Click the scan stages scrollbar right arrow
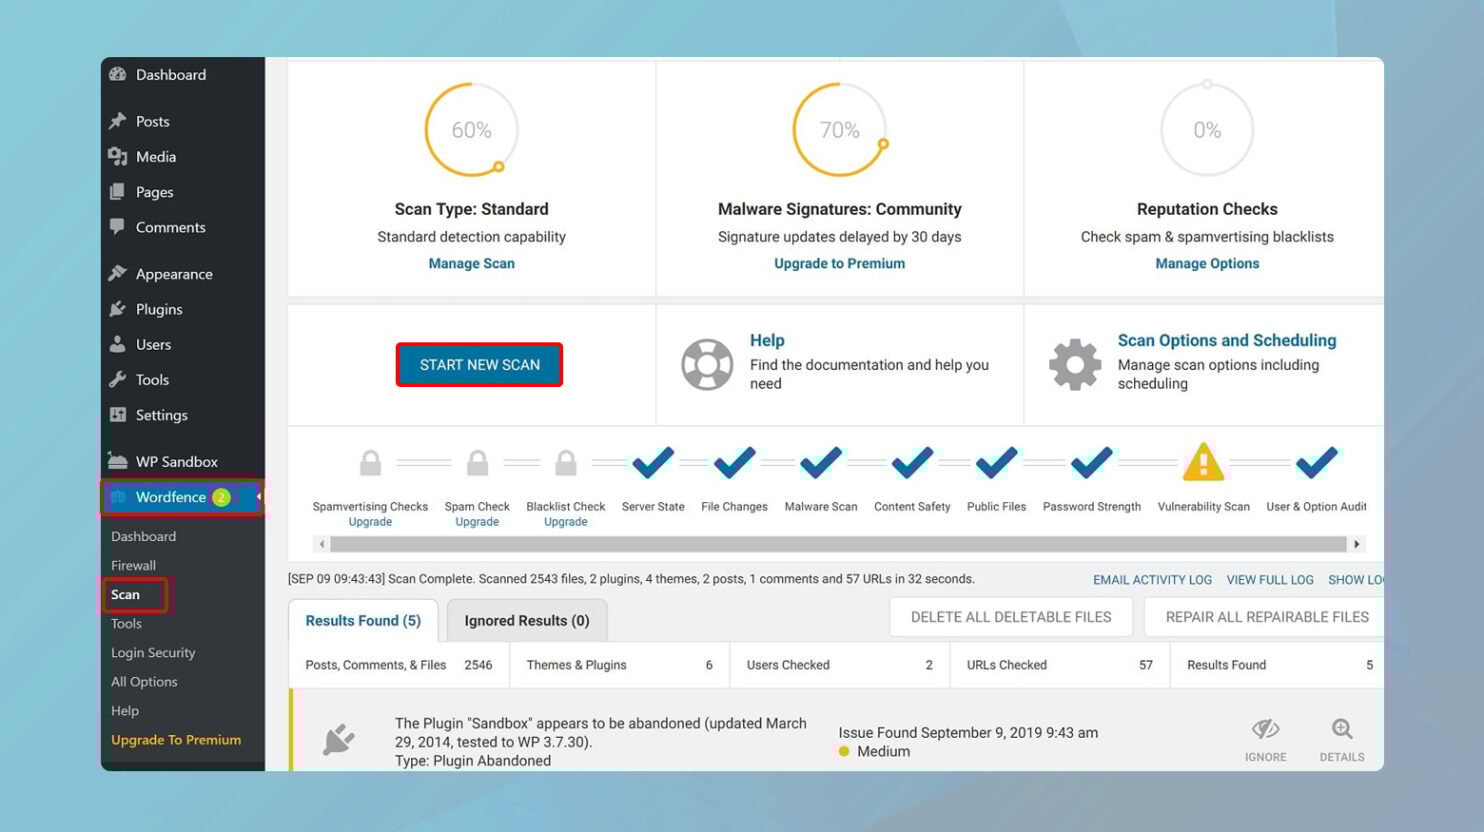Screen dimensions: 1484x832 click(x=1356, y=544)
